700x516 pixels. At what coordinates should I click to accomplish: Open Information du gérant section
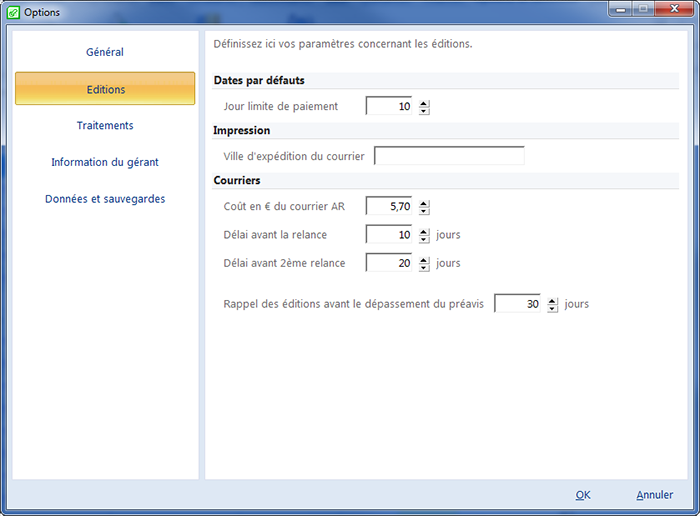tap(105, 162)
